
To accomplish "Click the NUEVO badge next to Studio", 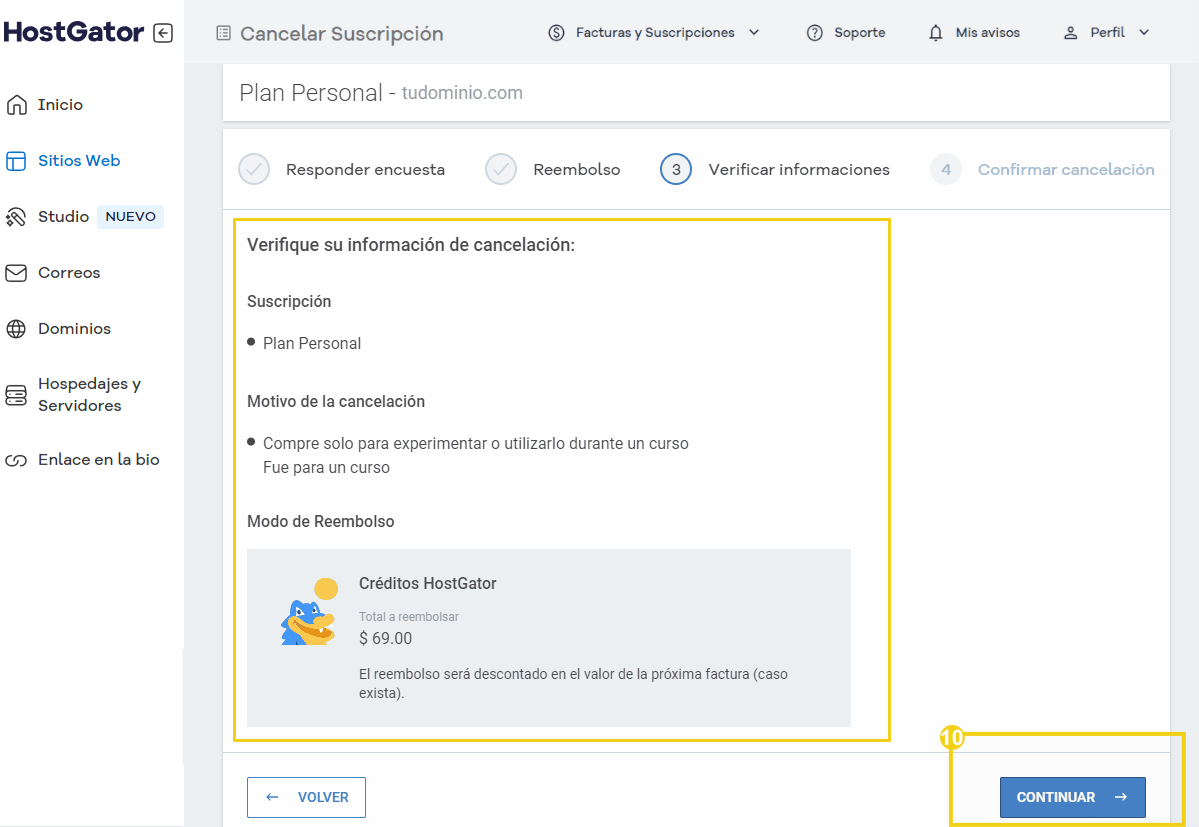I will 130,216.
